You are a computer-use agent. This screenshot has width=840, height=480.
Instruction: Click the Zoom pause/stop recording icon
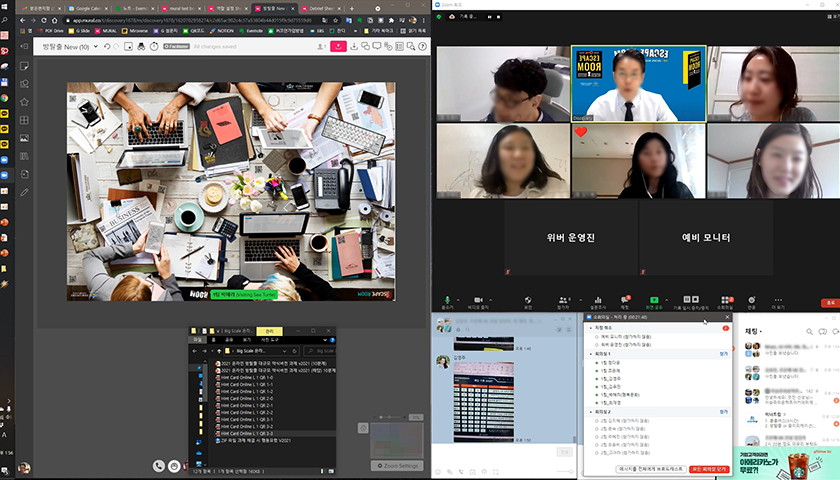[x=691, y=299]
